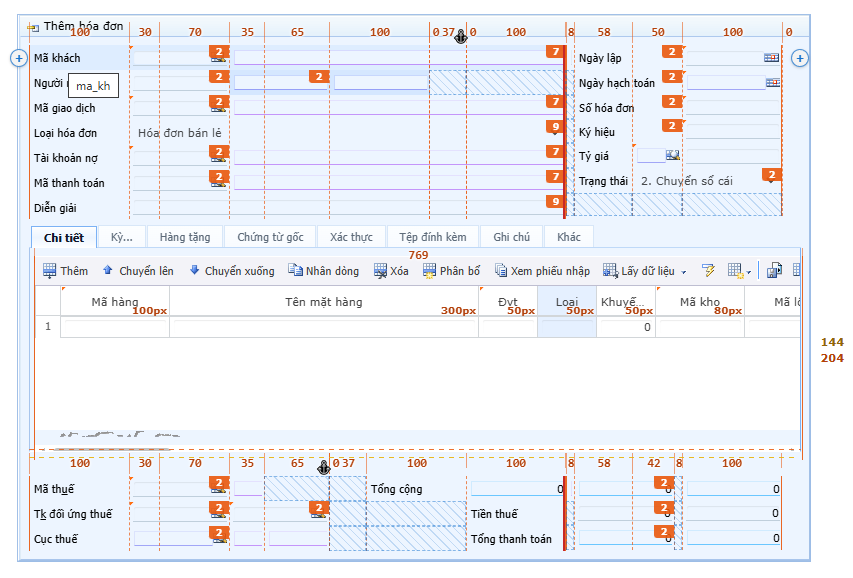
Task: Click the Nhân dòng duplicate row button
Action: pyautogui.click(x=323, y=270)
